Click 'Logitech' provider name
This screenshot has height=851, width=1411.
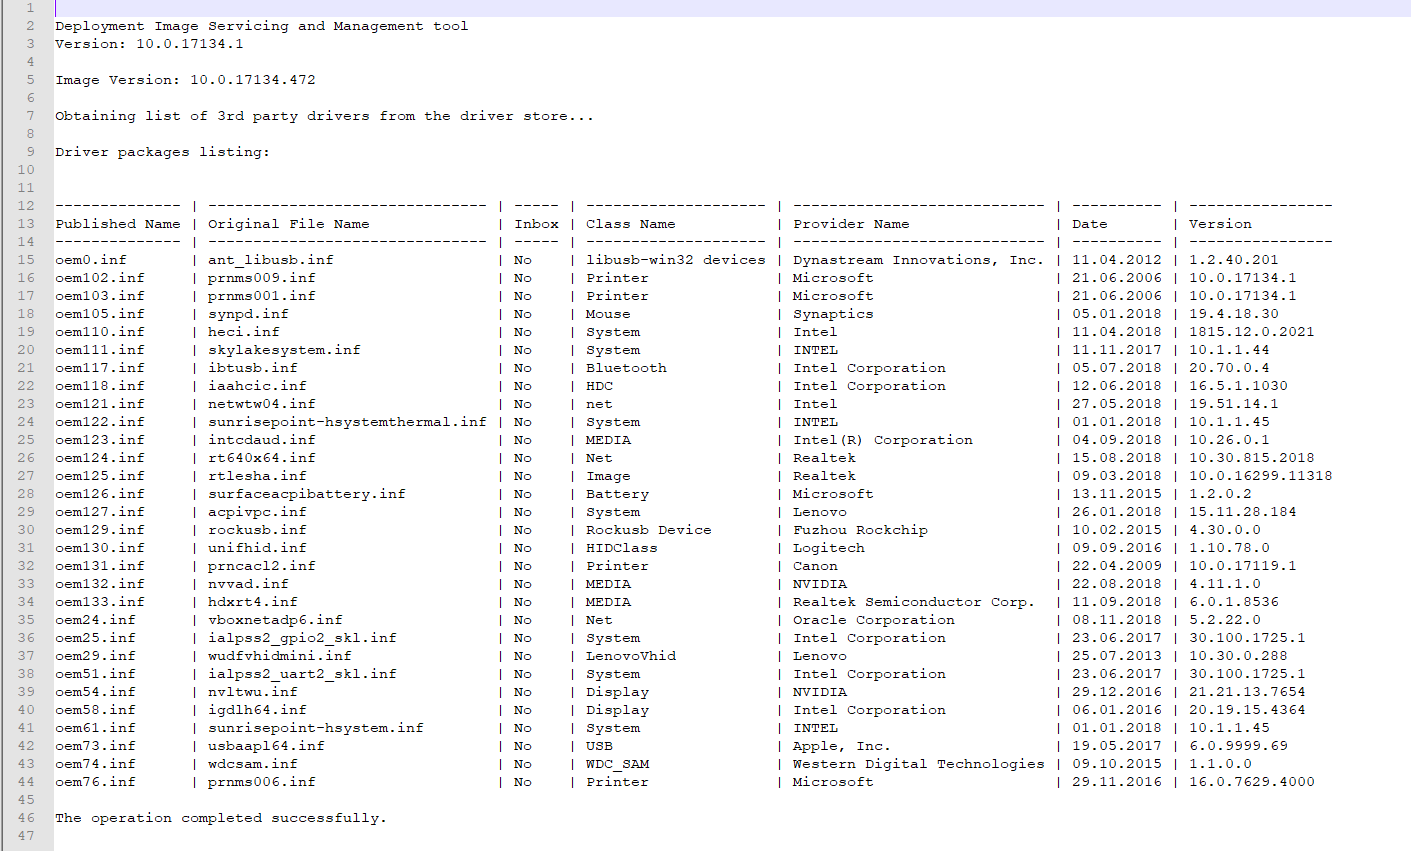point(828,548)
